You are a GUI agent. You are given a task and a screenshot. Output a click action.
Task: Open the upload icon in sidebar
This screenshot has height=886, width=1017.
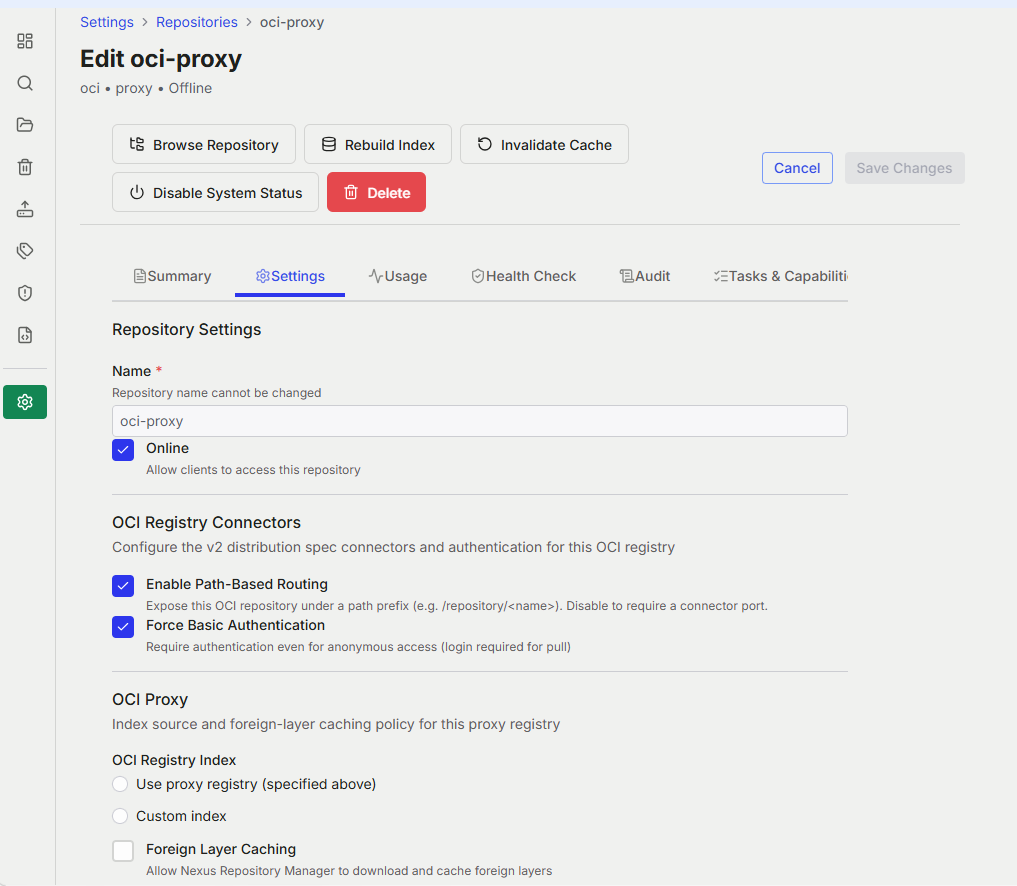pyautogui.click(x=25, y=209)
